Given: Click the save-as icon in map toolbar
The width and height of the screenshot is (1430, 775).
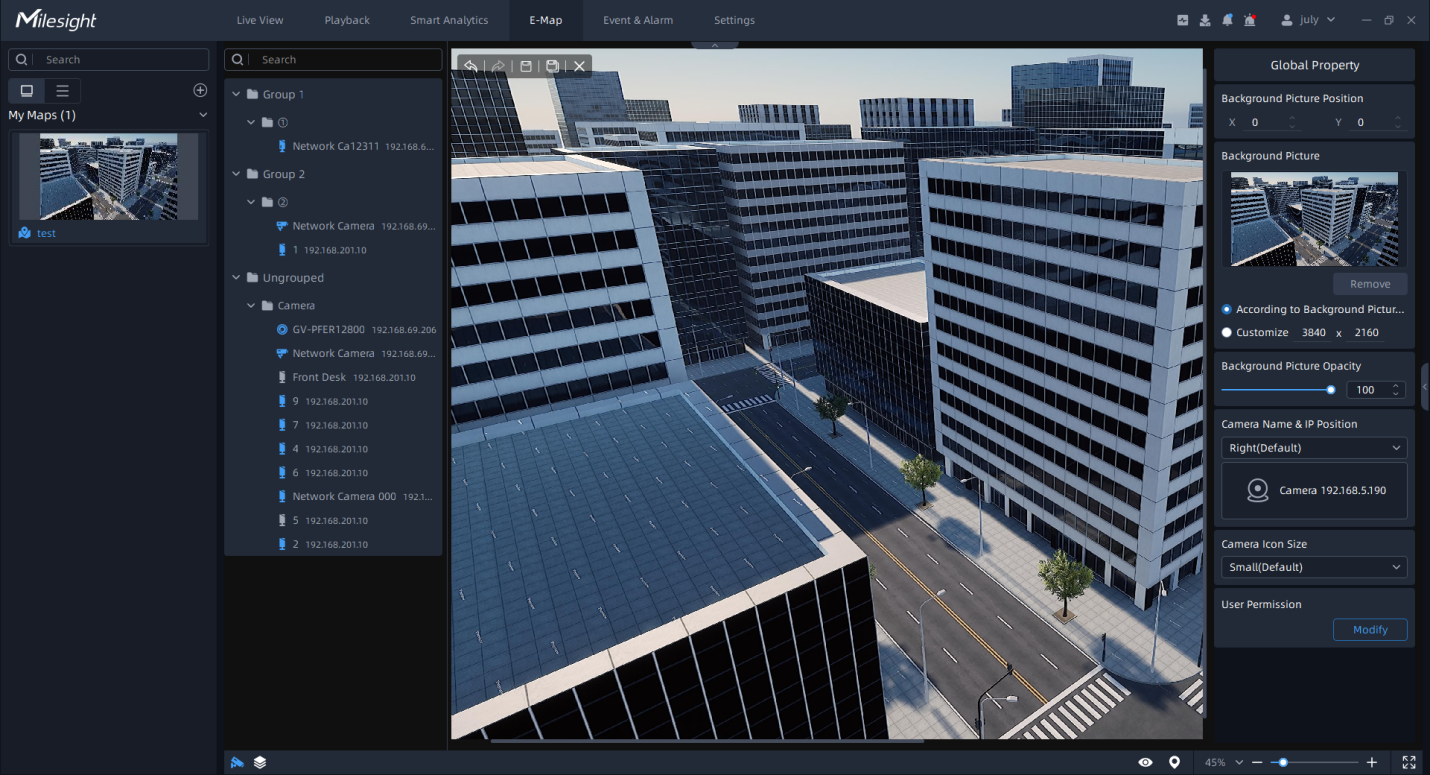Looking at the screenshot, I should click(552, 66).
